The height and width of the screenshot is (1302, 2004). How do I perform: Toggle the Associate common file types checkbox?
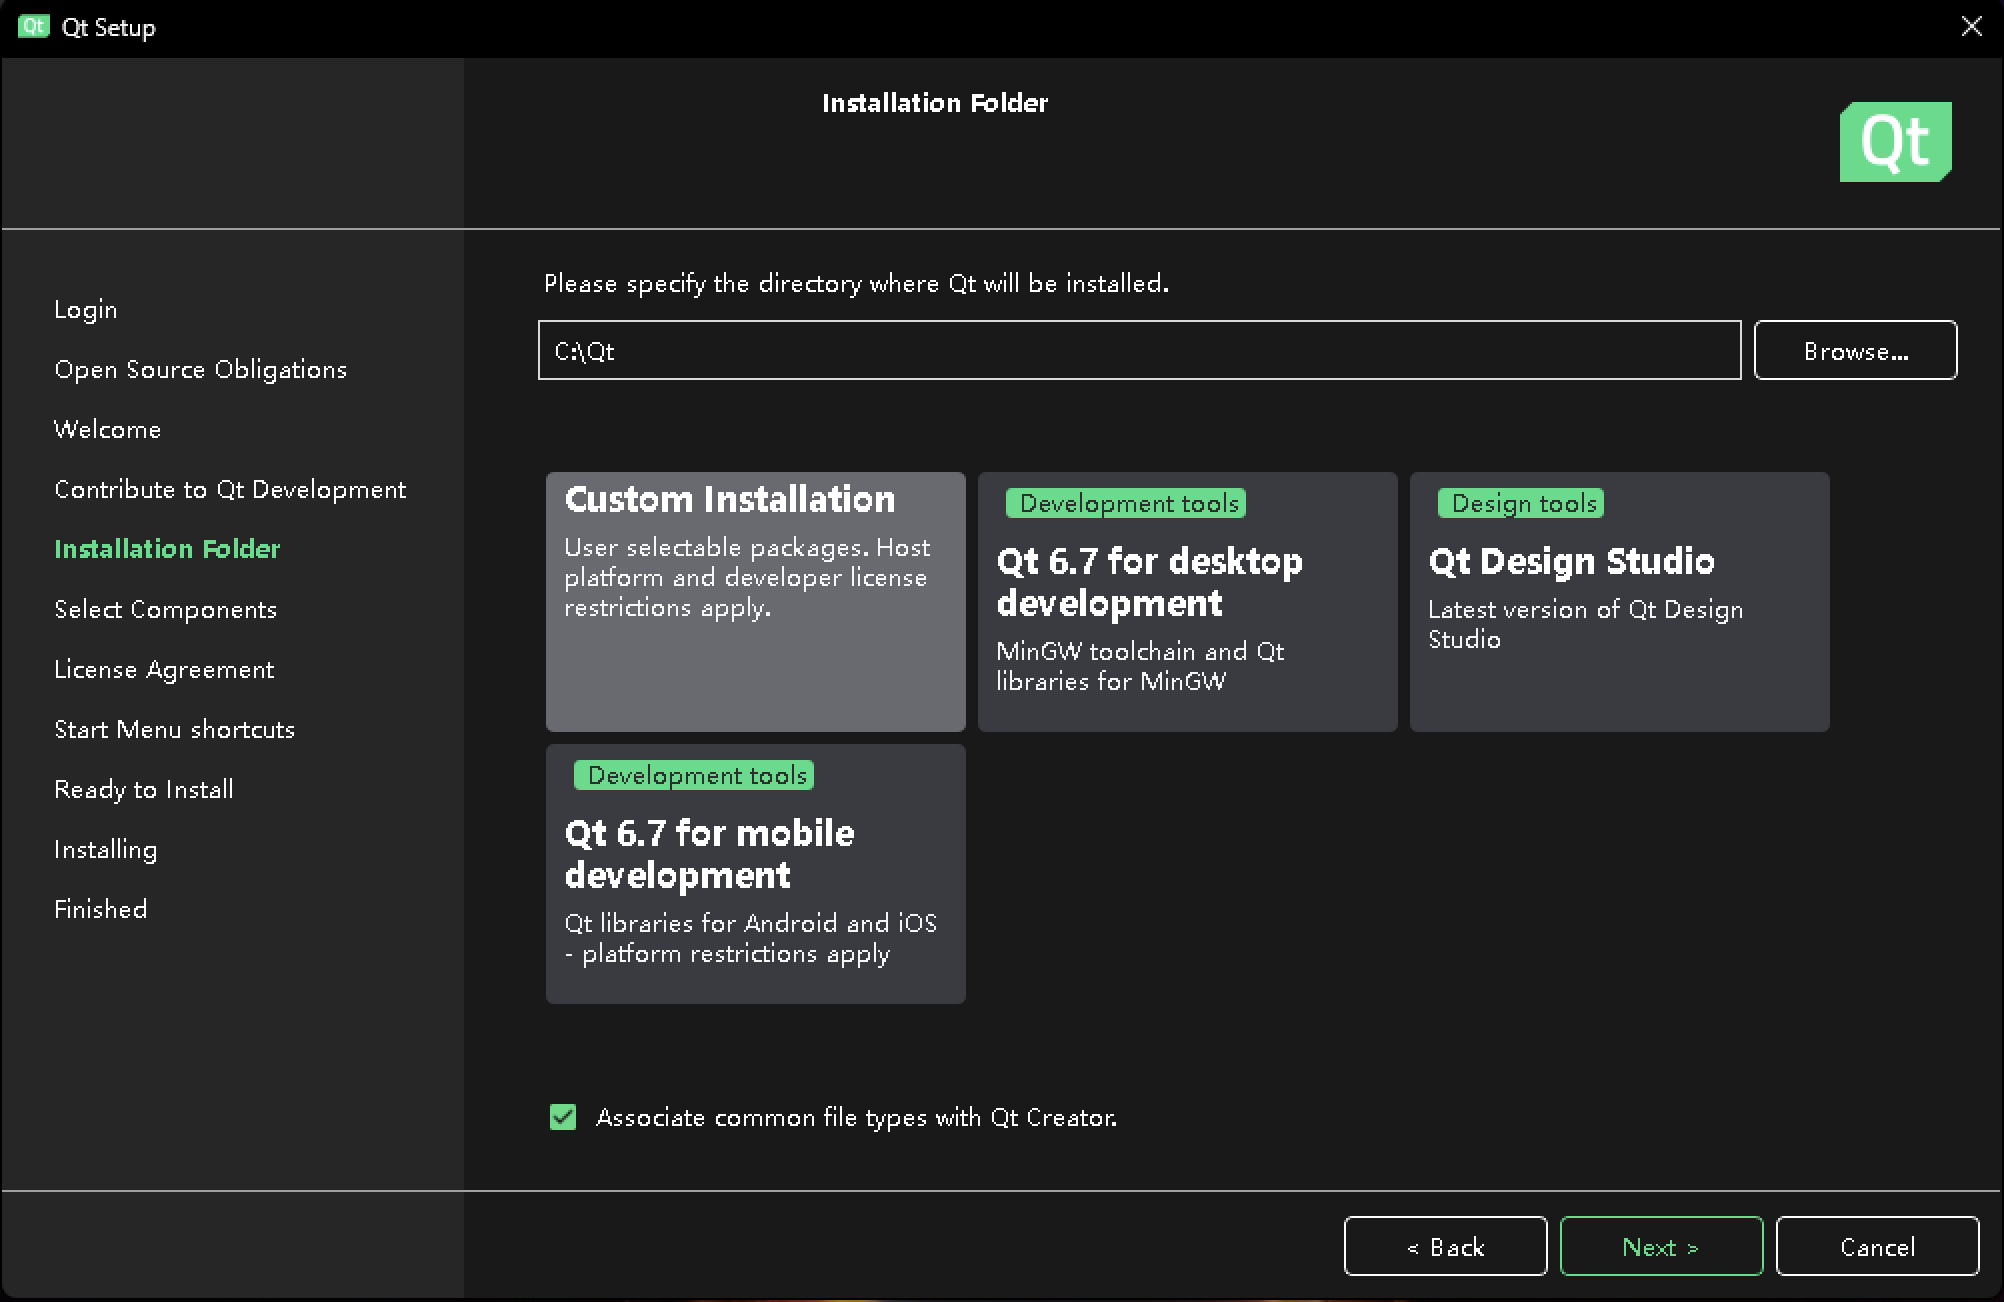(x=563, y=1117)
